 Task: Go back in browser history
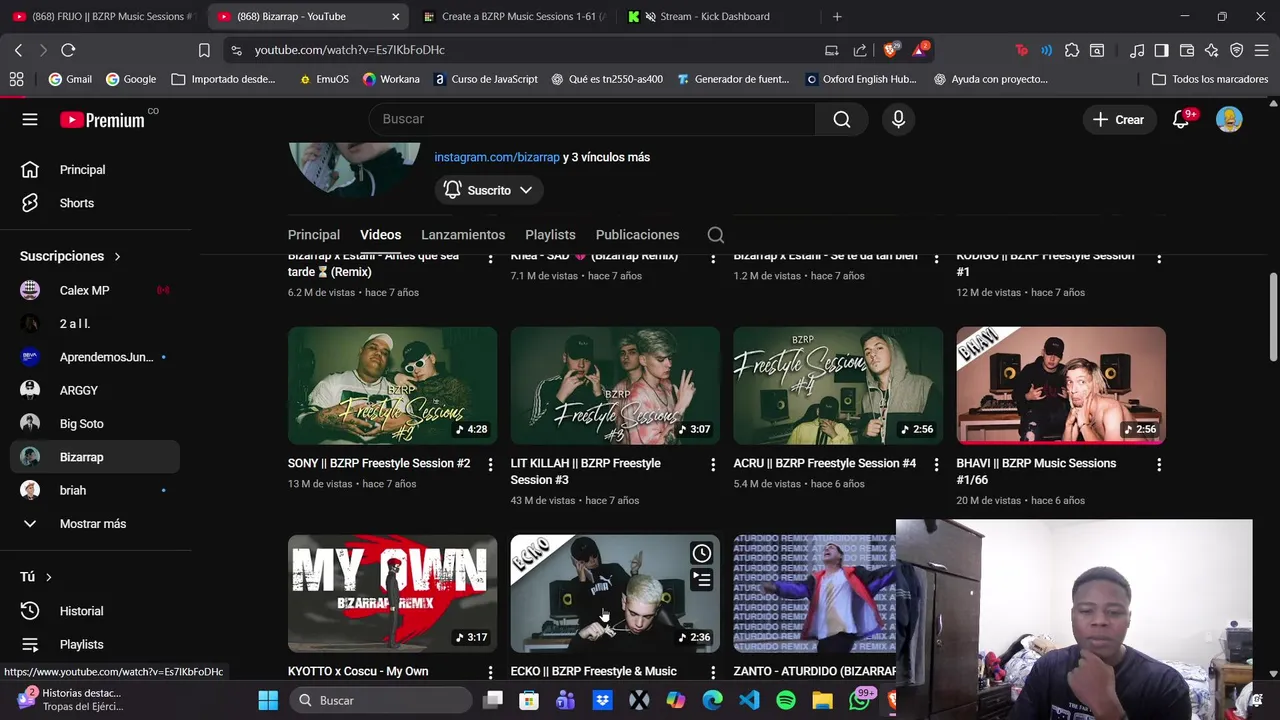pos(18,50)
